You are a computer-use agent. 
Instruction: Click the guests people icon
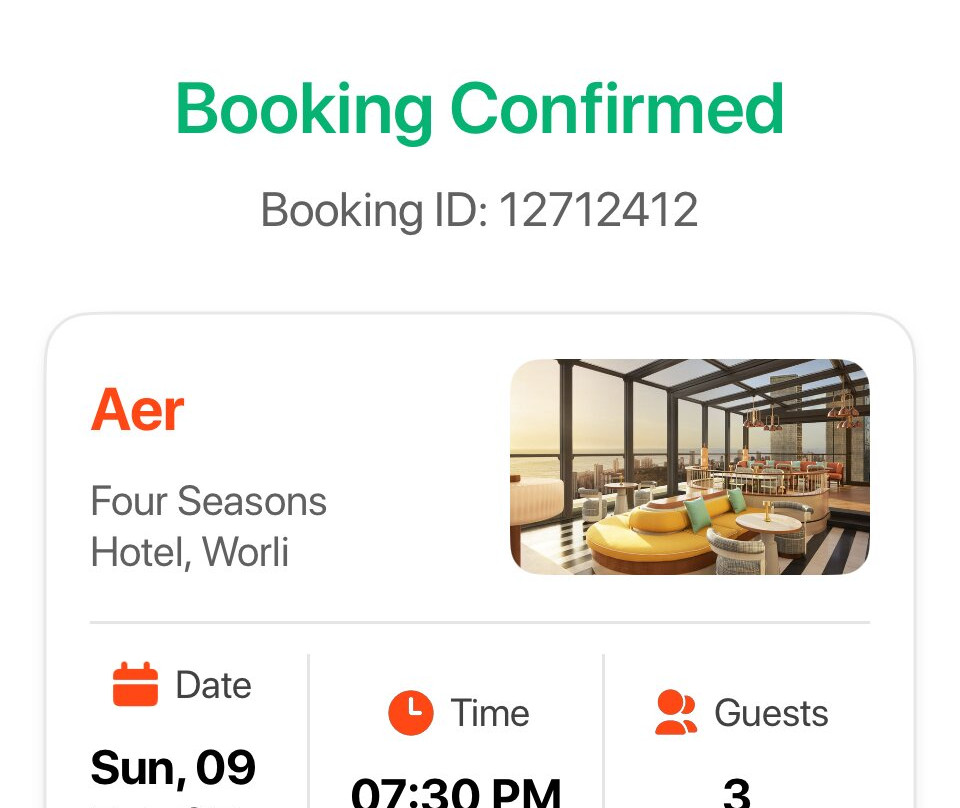[676, 713]
